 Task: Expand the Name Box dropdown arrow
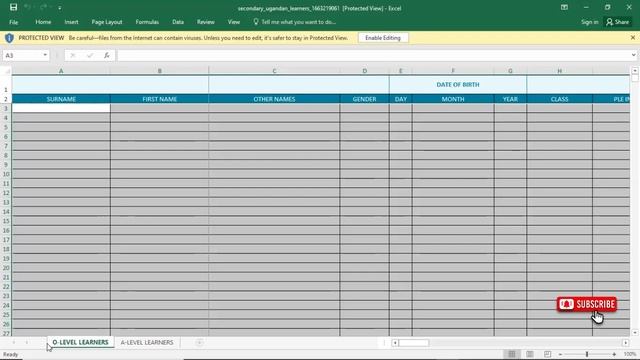(45, 55)
